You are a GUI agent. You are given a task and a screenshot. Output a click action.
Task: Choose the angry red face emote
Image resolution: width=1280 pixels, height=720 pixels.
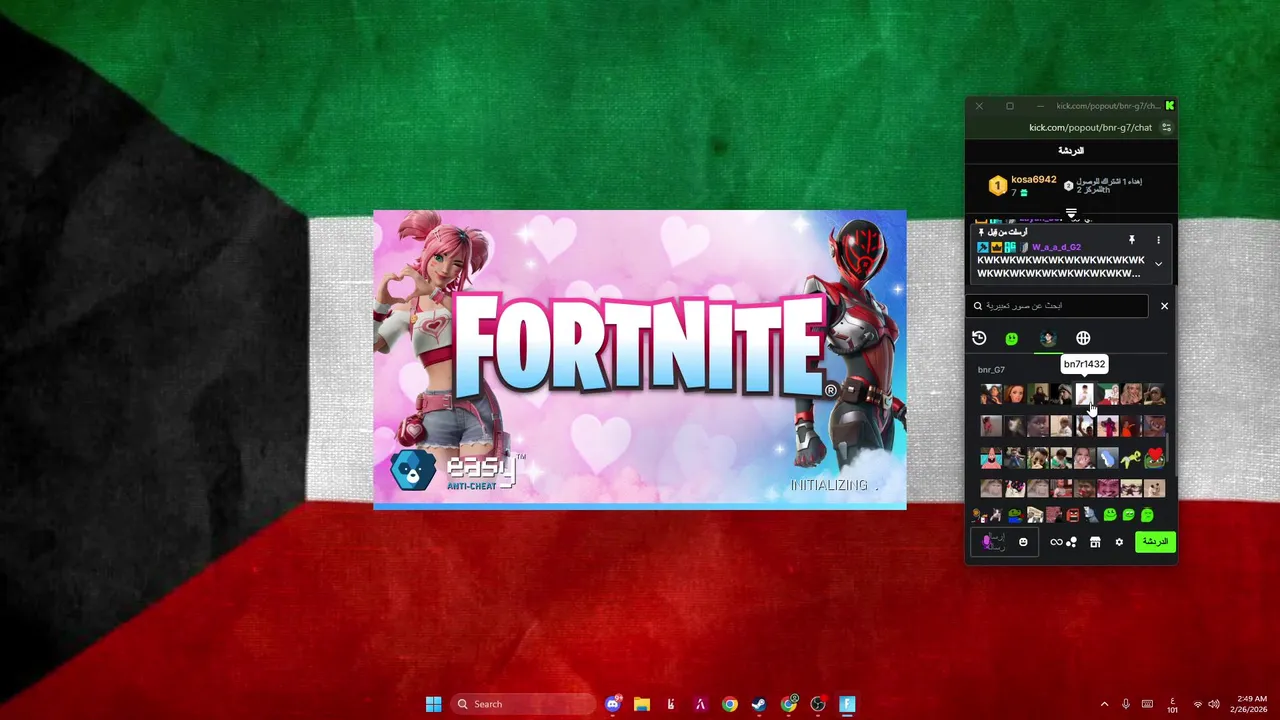1073,515
